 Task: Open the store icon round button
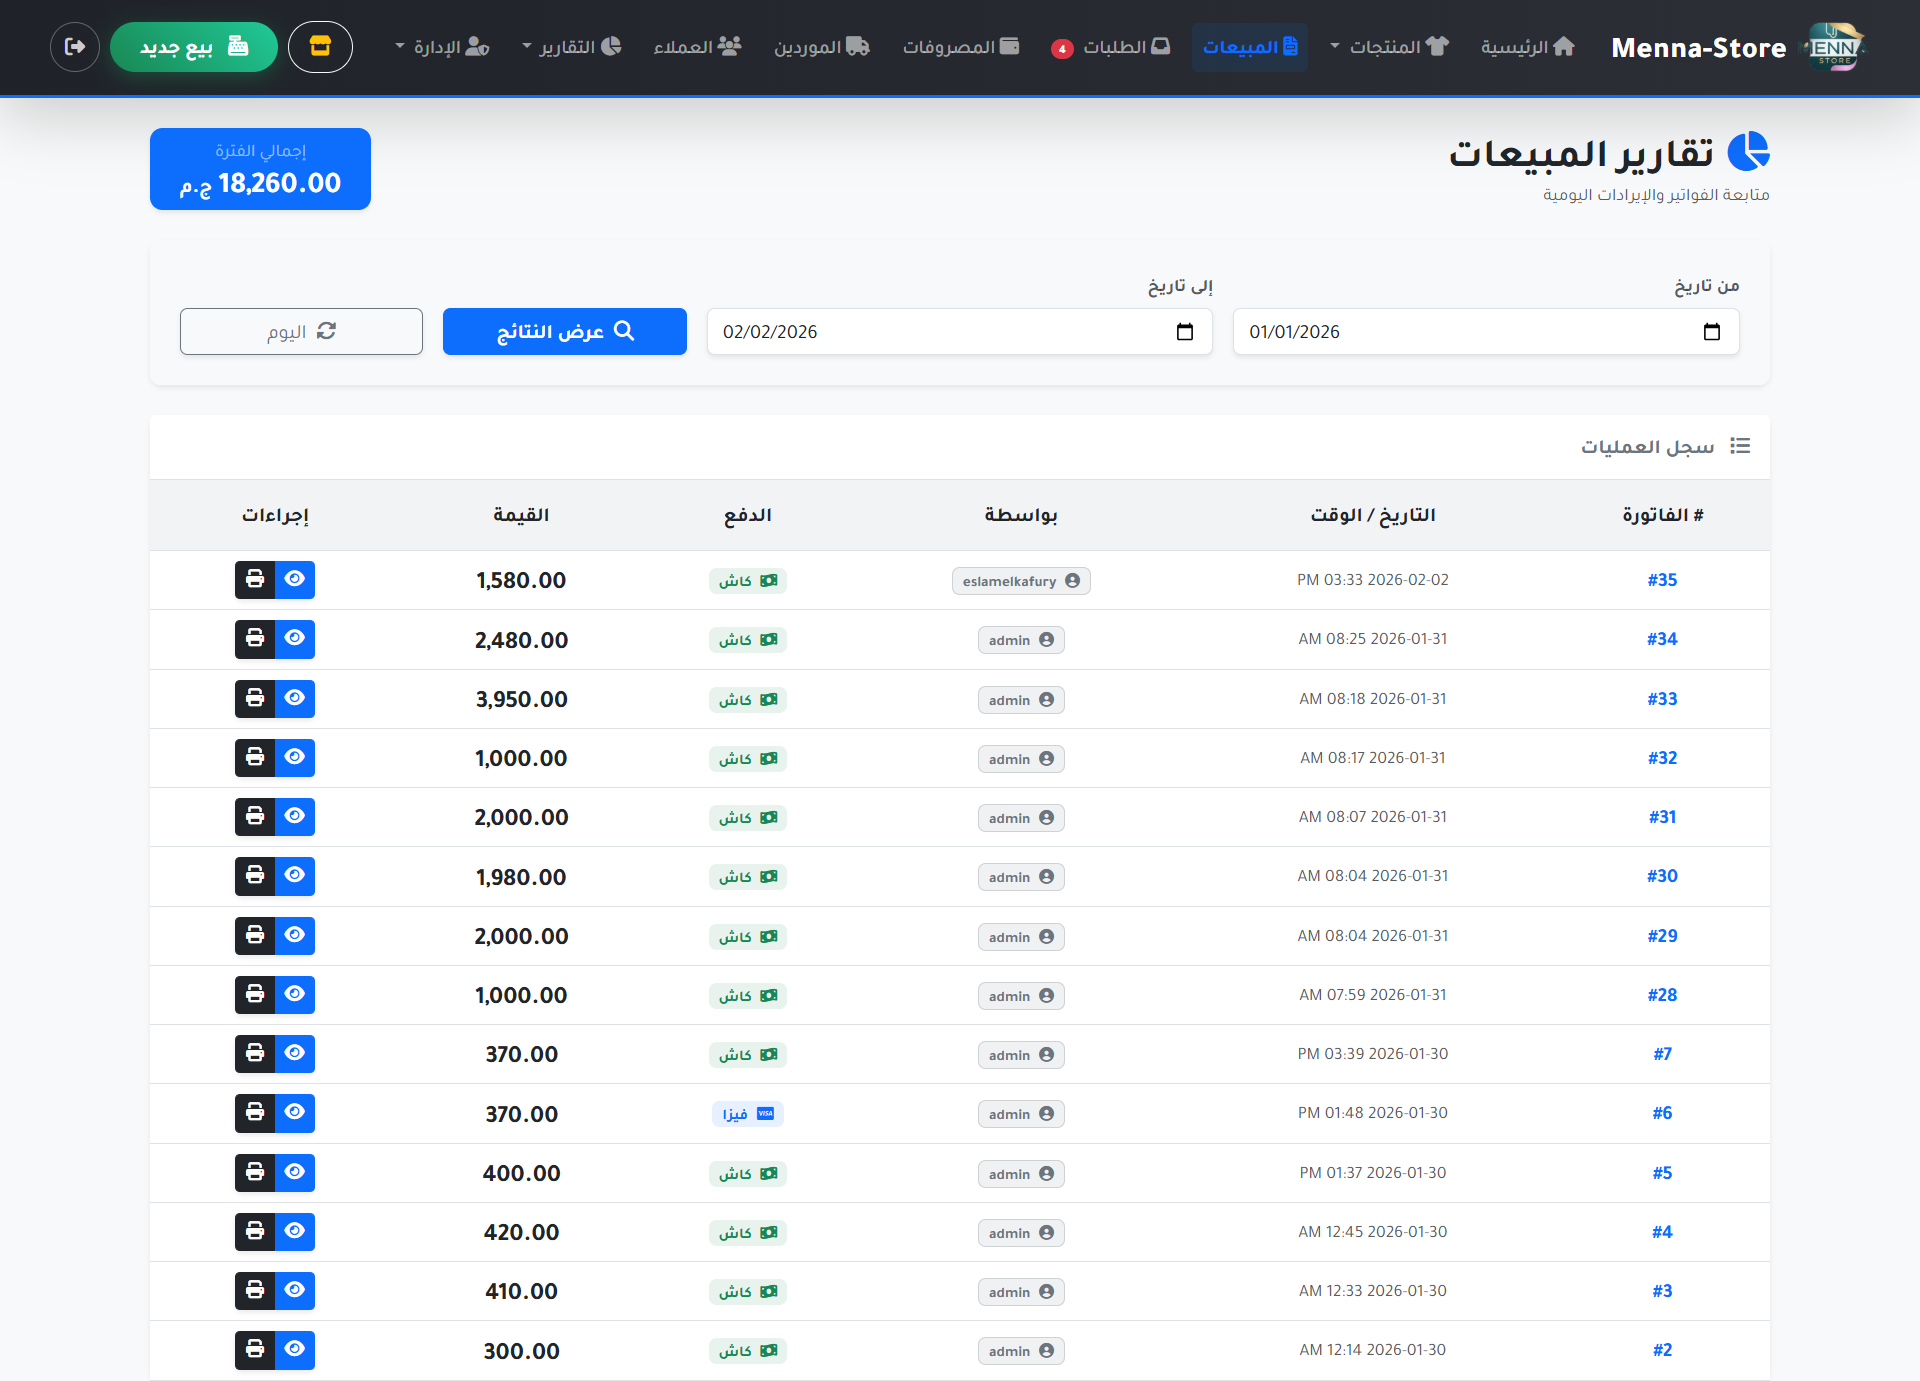(x=320, y=47)
